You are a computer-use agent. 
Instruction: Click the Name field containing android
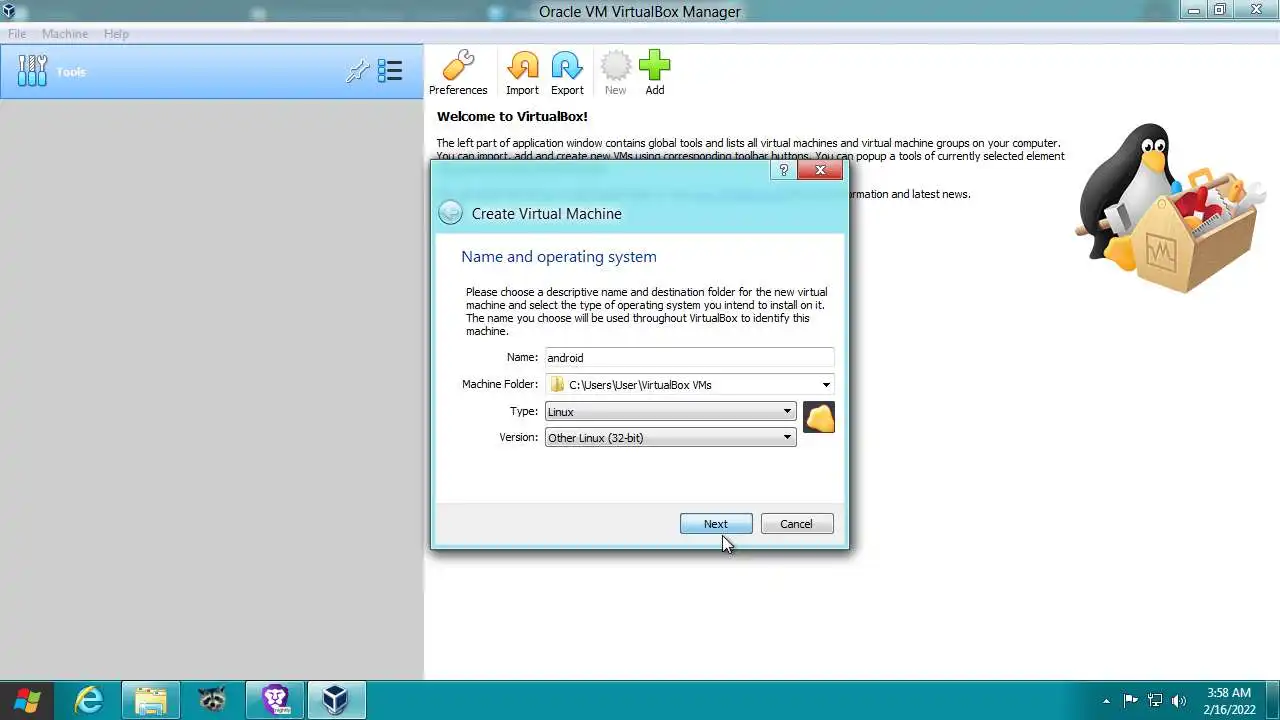[x=689, y=358]
